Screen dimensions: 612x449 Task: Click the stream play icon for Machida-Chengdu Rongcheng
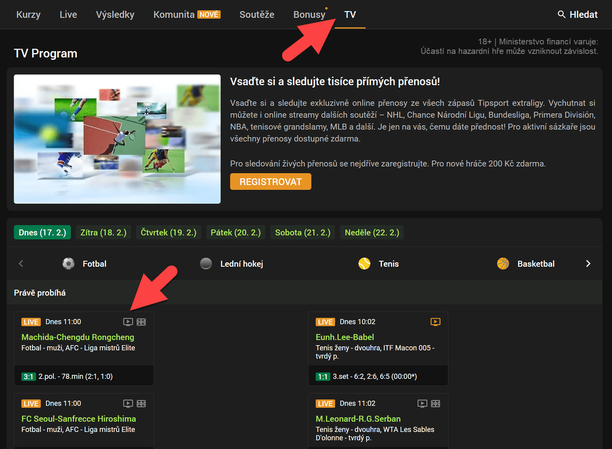coord(127,322)
